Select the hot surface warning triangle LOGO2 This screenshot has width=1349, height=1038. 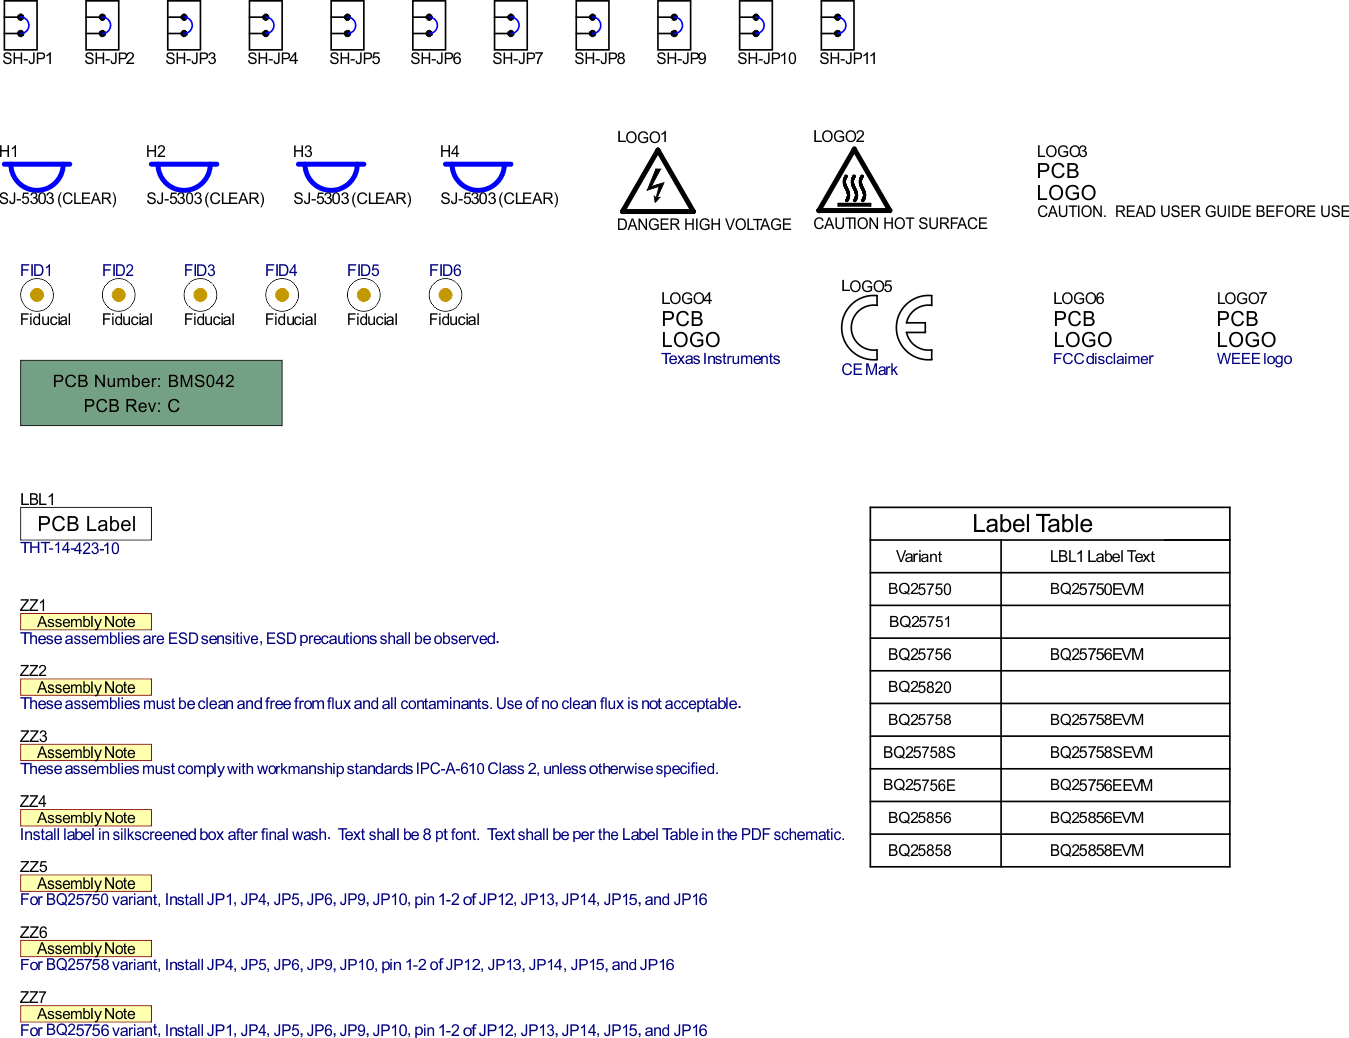tap(853, 180)
